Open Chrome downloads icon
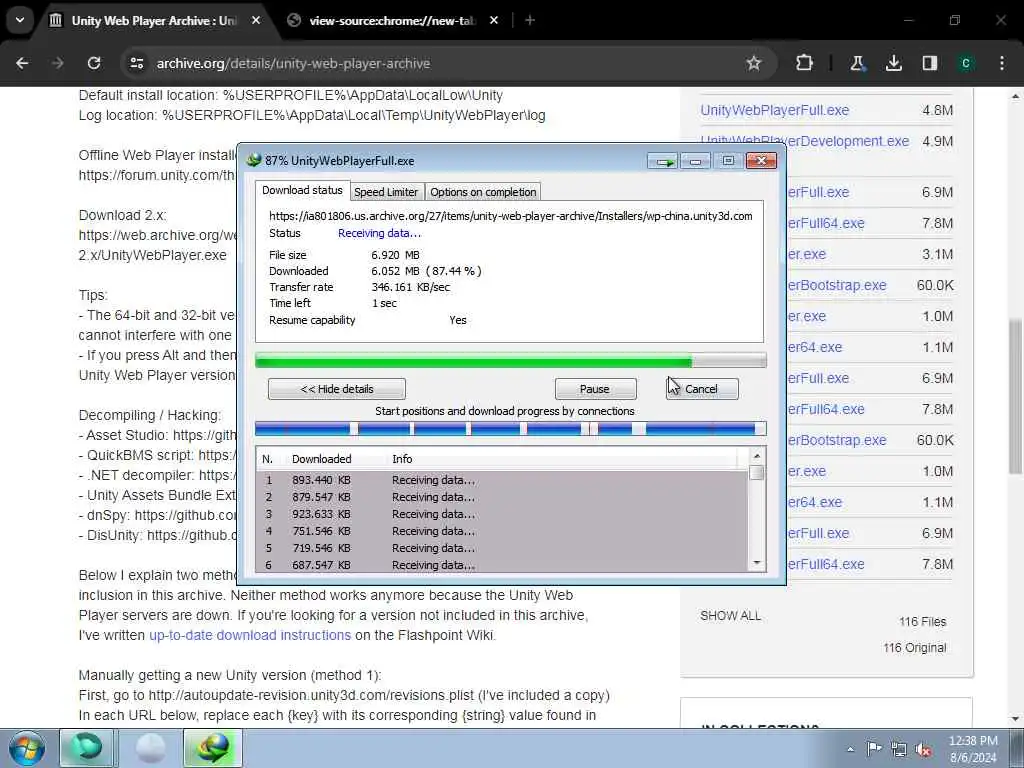 pyautogui.click(x=893, y=63)
